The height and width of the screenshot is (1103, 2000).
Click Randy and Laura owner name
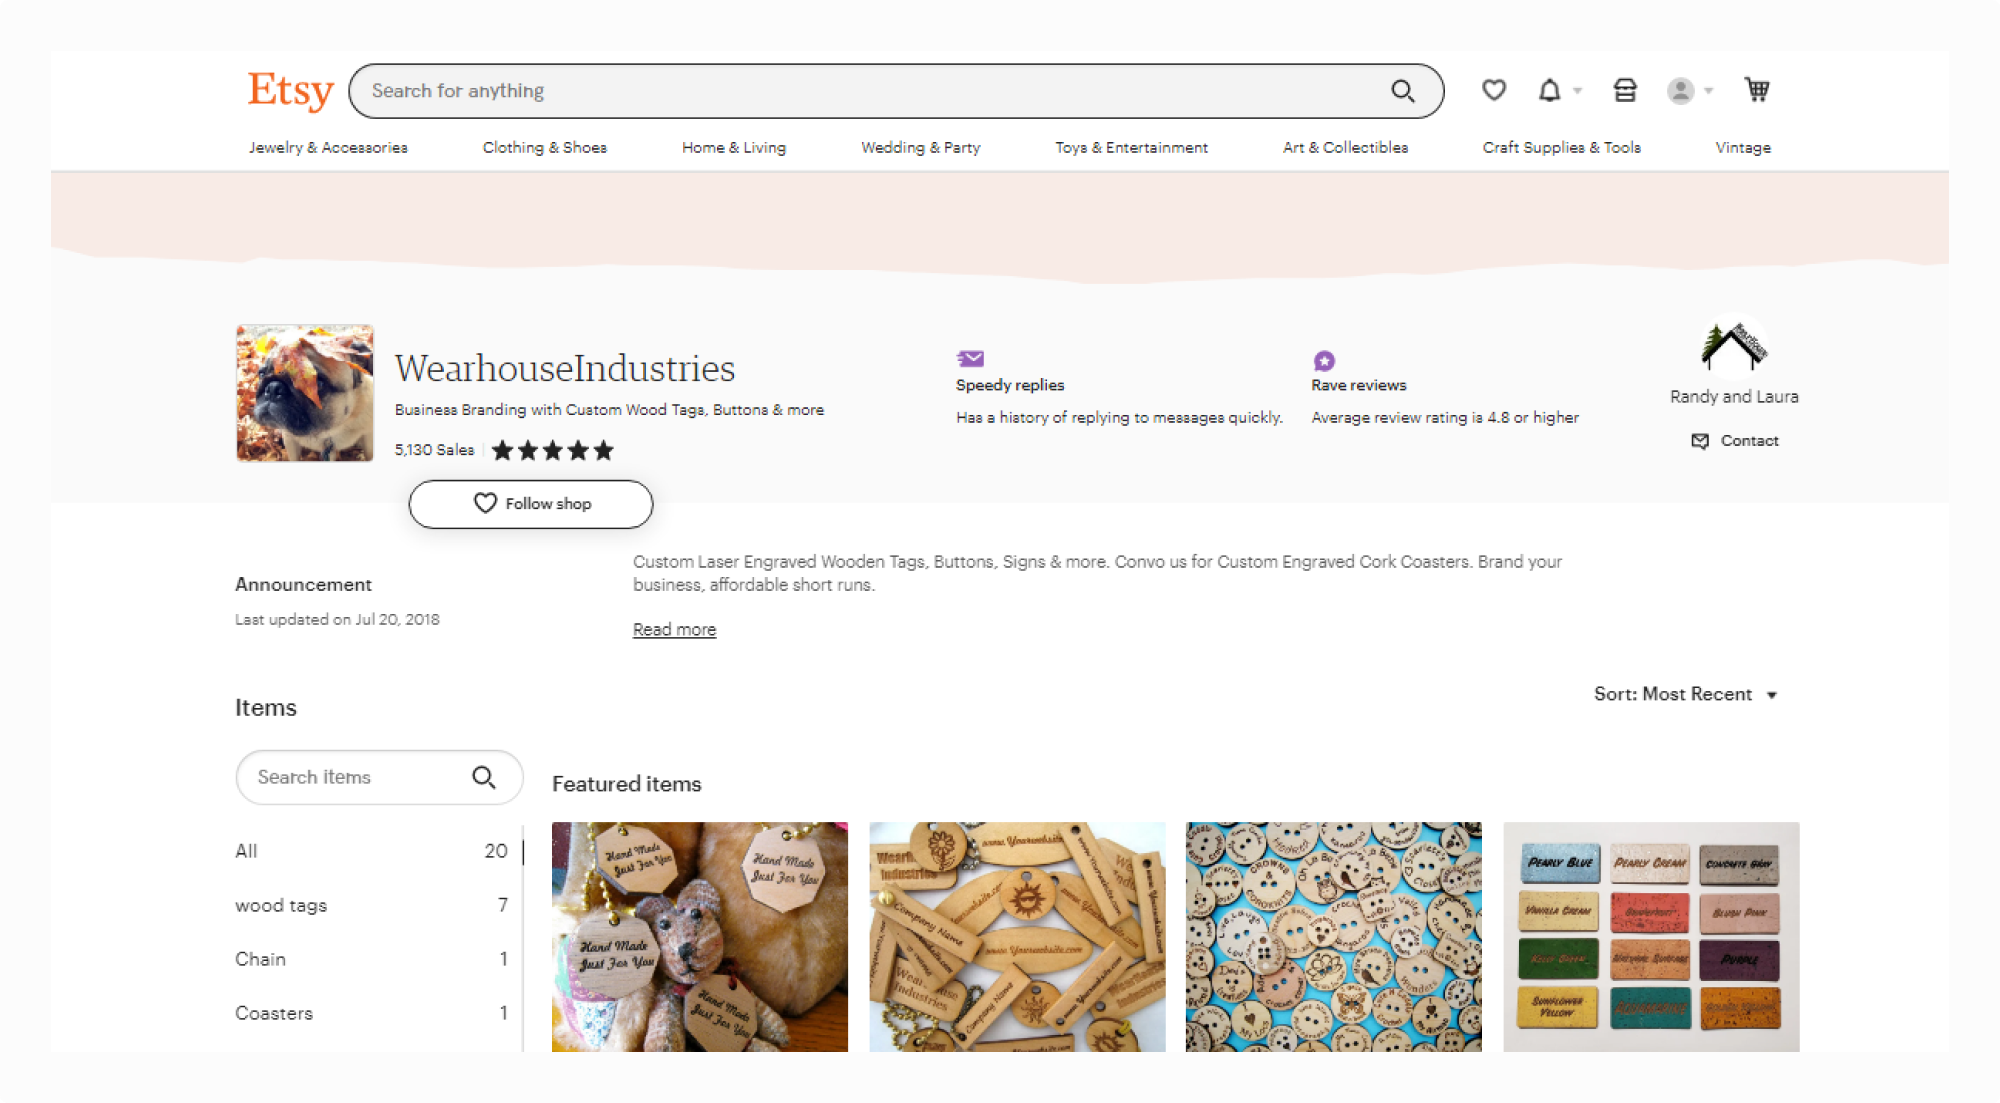pos(1734,396)
